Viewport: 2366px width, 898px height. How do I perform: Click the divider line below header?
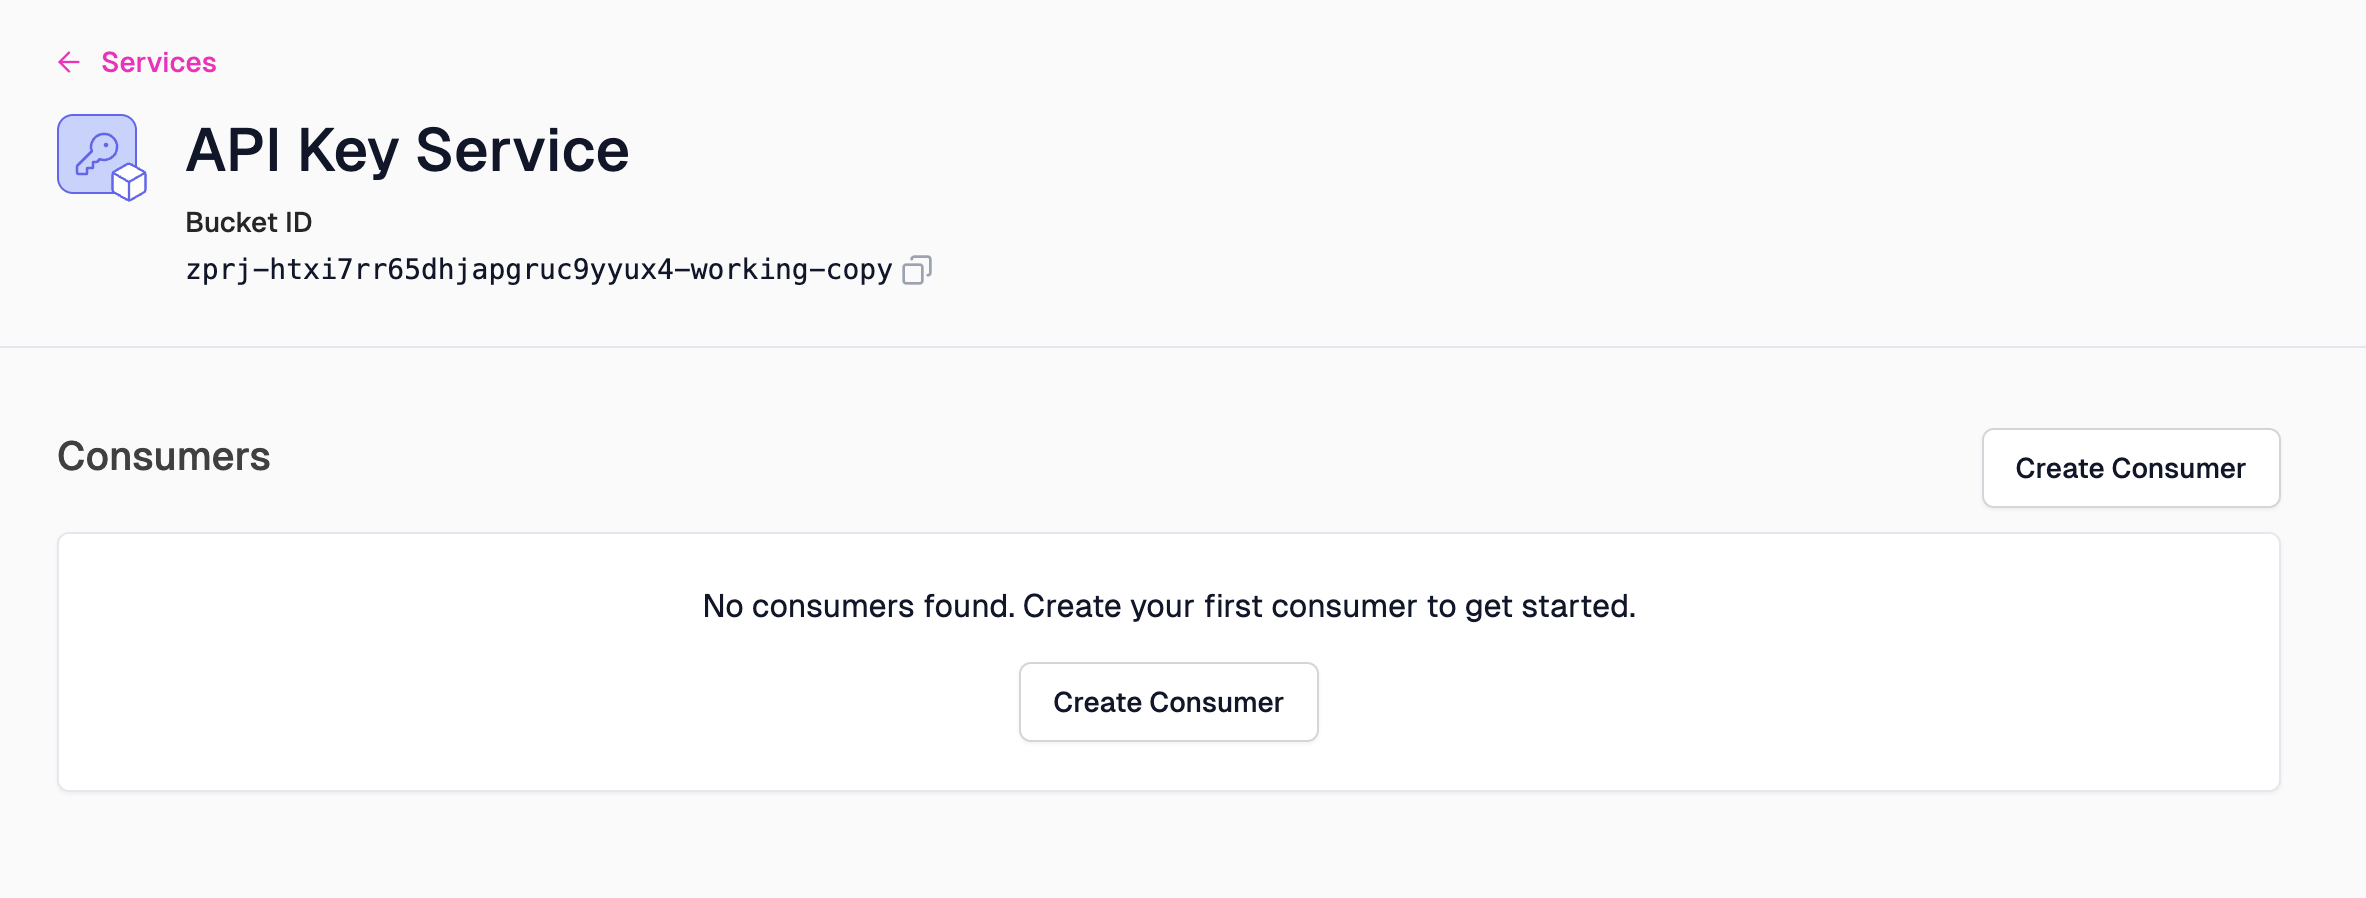pos(1183,347)
